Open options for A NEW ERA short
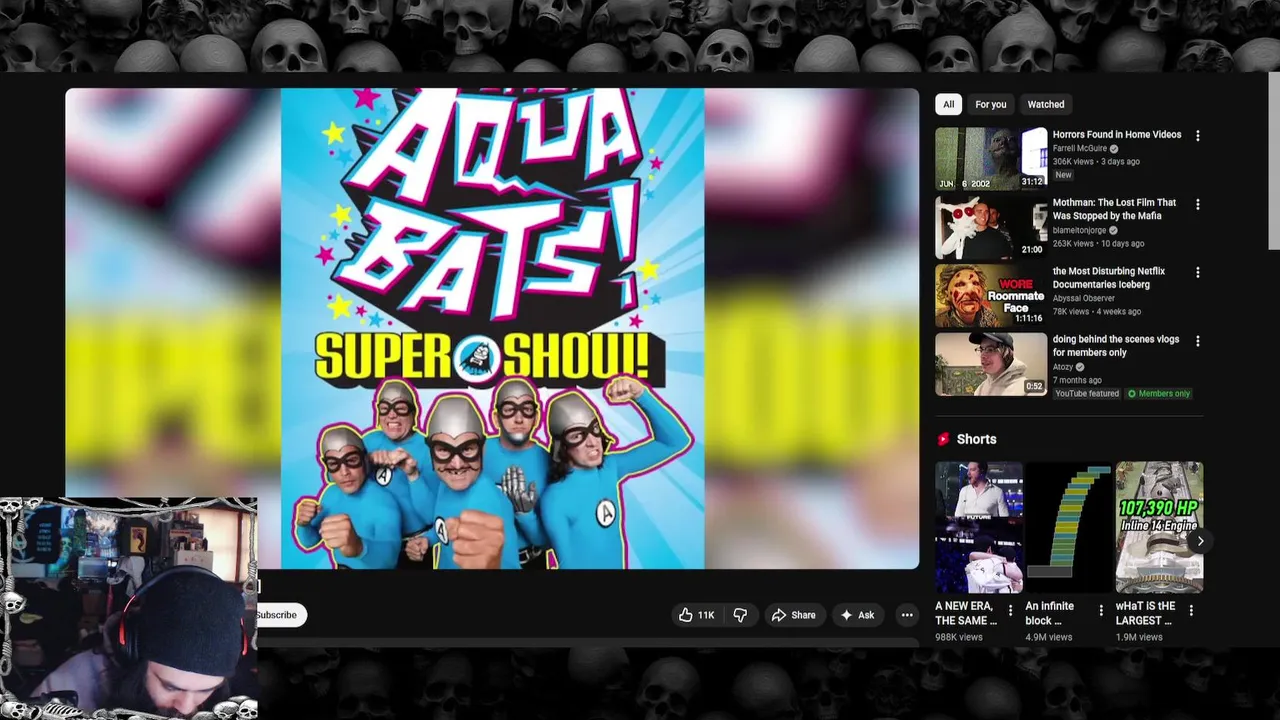This screenshot has height=720, width=1280. click(1010, 610)
